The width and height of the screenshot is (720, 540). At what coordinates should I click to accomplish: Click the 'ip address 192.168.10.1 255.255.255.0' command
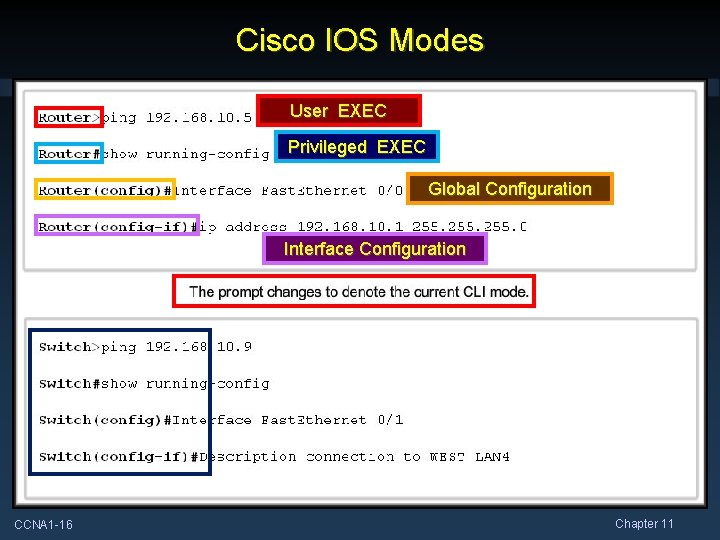363,226
